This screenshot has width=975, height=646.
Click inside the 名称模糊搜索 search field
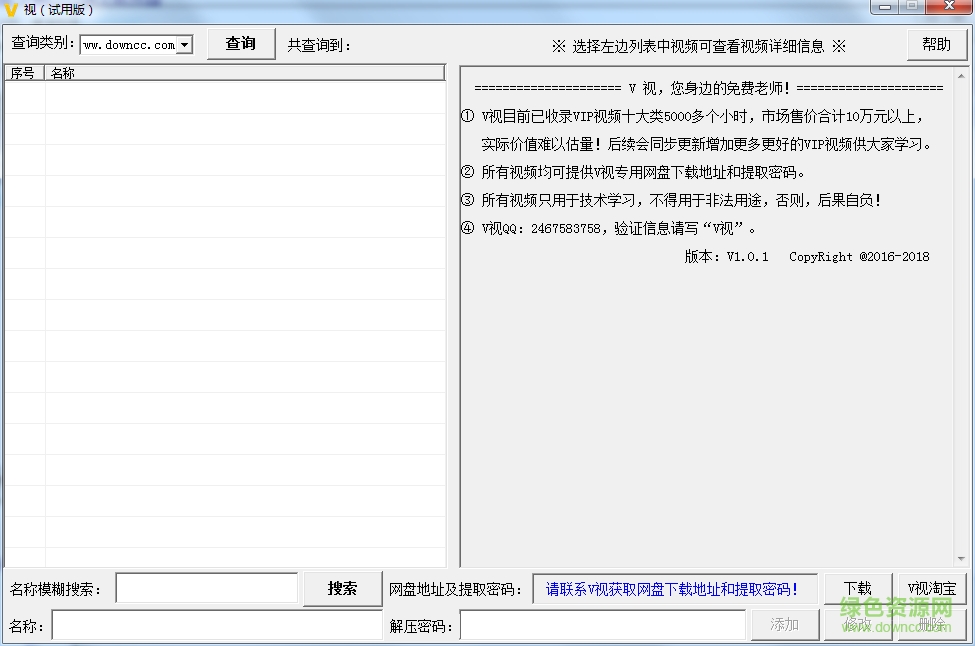point(206,588)
